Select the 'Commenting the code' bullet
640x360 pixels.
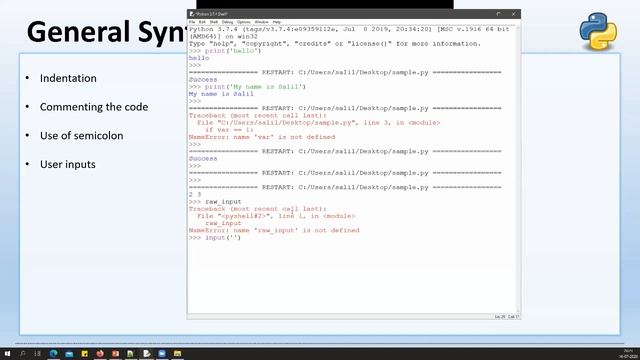(x=94, y=107)
